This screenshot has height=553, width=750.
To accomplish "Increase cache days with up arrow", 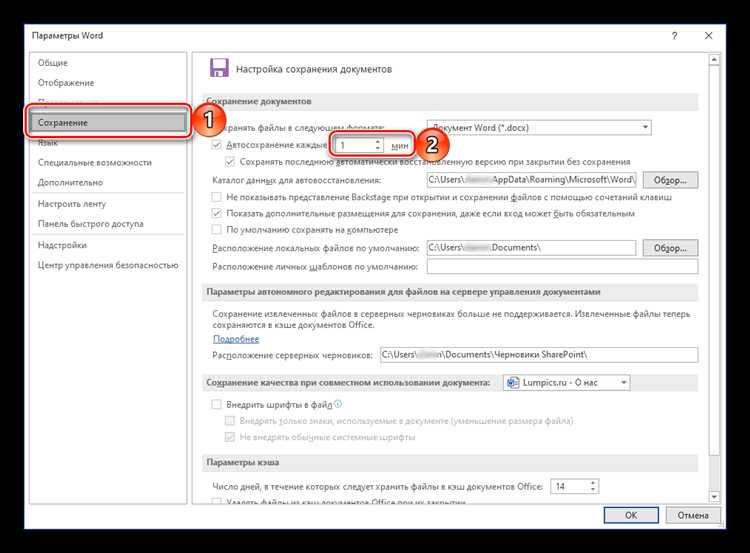I will point(593,483).
